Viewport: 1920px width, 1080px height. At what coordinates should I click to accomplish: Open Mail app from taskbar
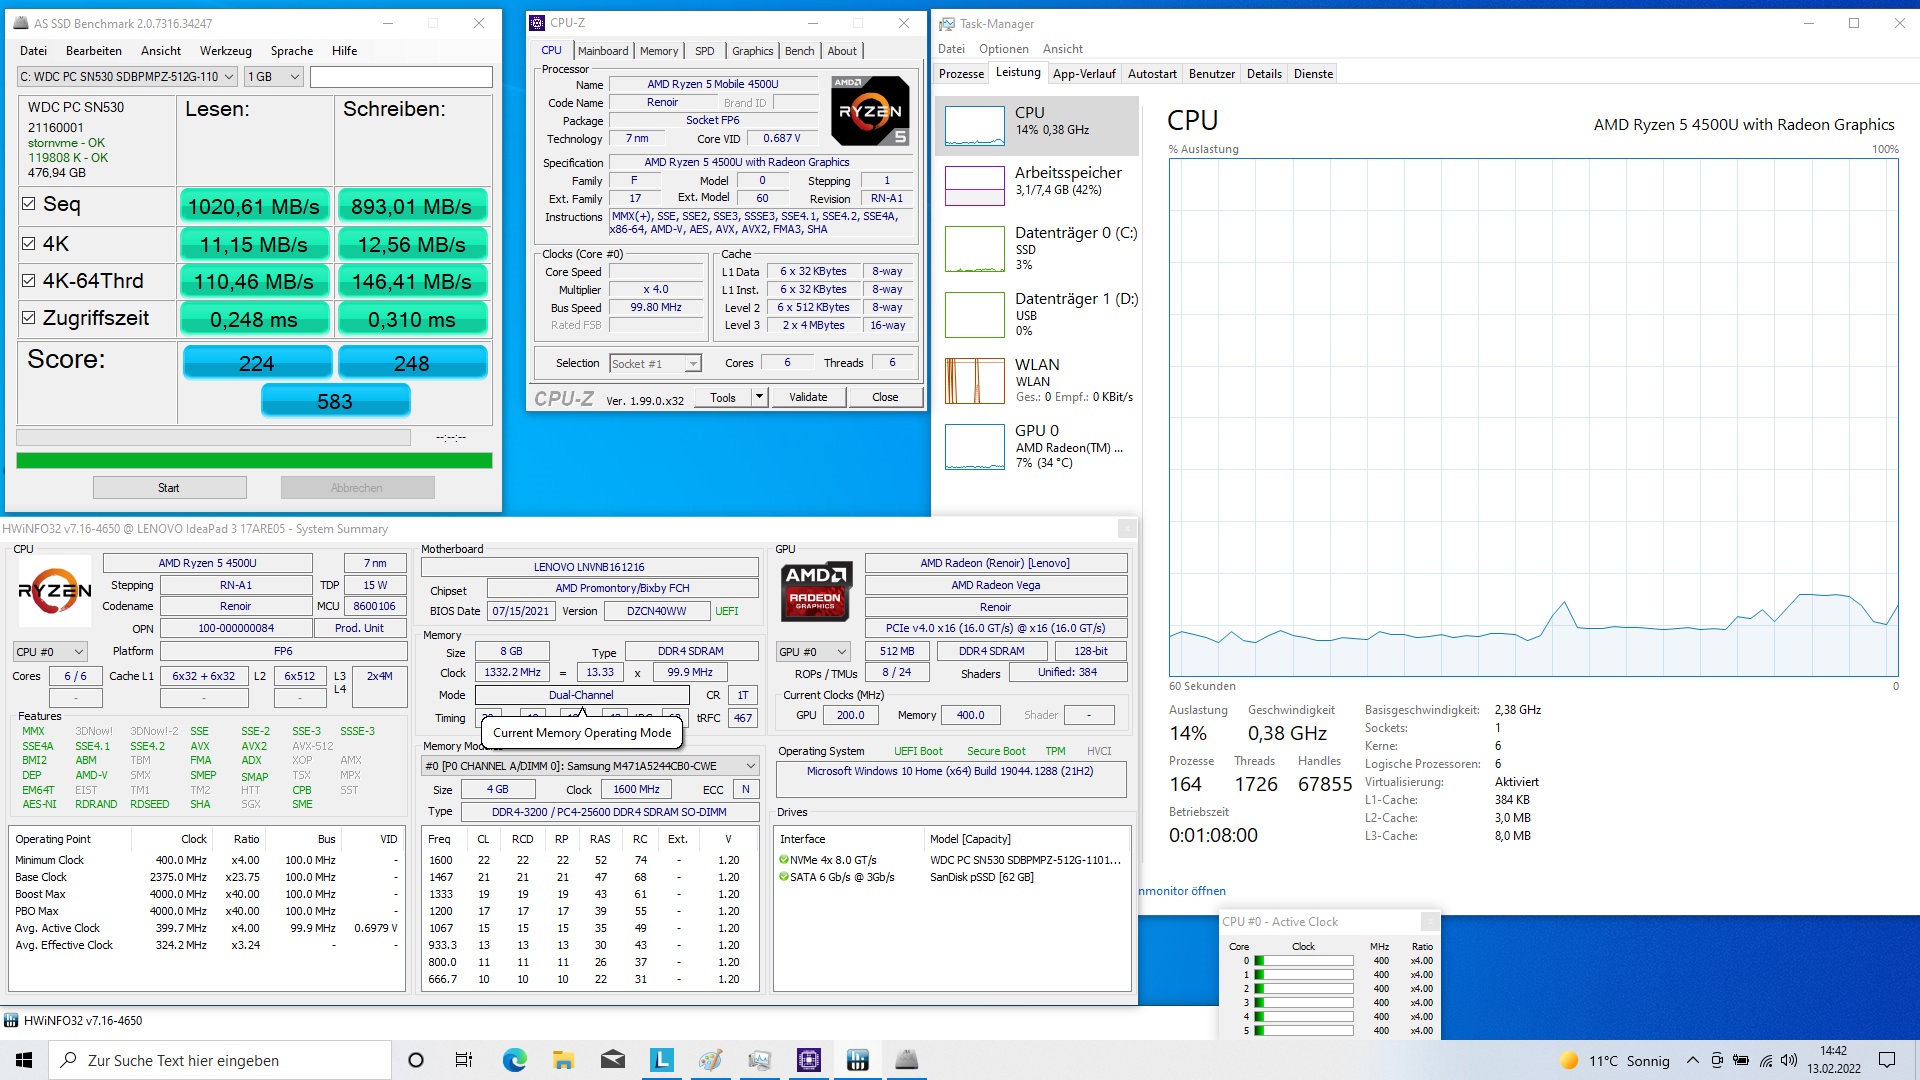point(612,1060)
